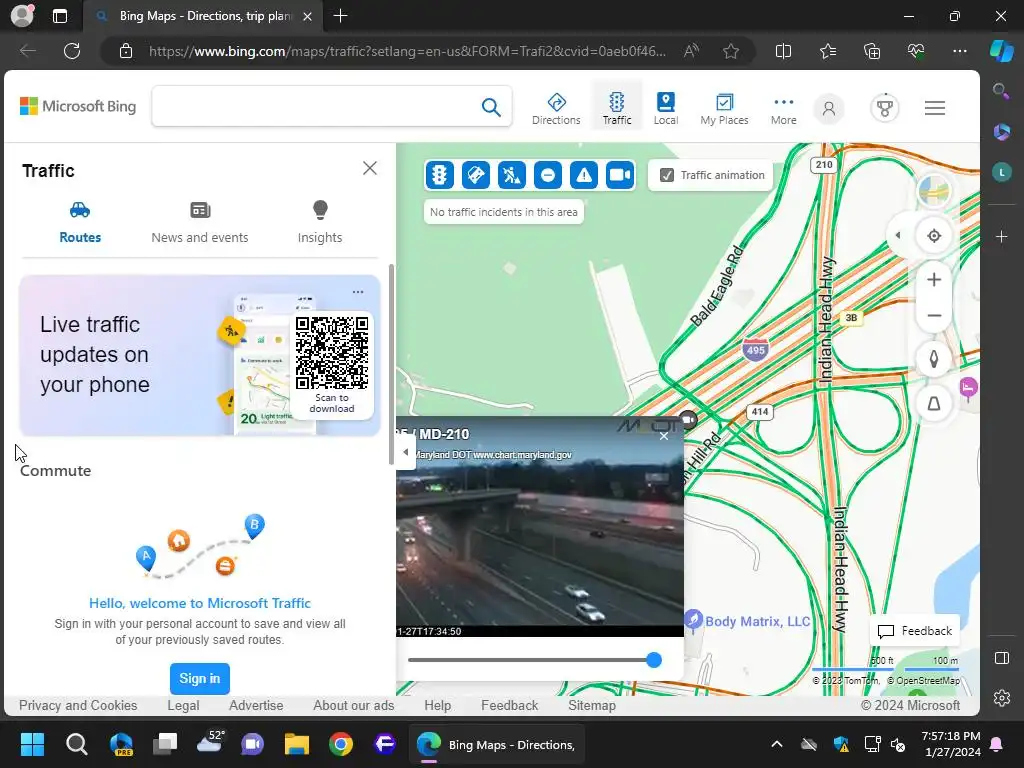Open the split screen button
The height and width of the screenshot is (768, 1024).
tap(783, 51)
